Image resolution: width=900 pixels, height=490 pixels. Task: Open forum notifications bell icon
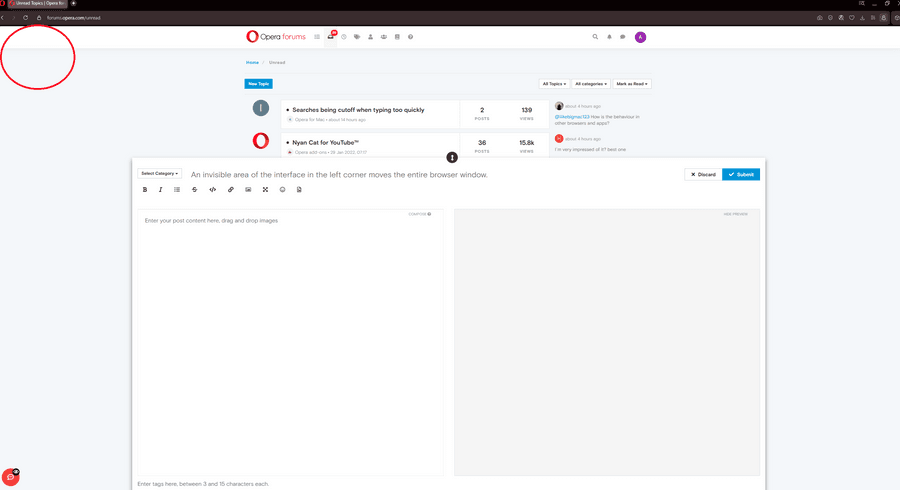click(610, 37)
